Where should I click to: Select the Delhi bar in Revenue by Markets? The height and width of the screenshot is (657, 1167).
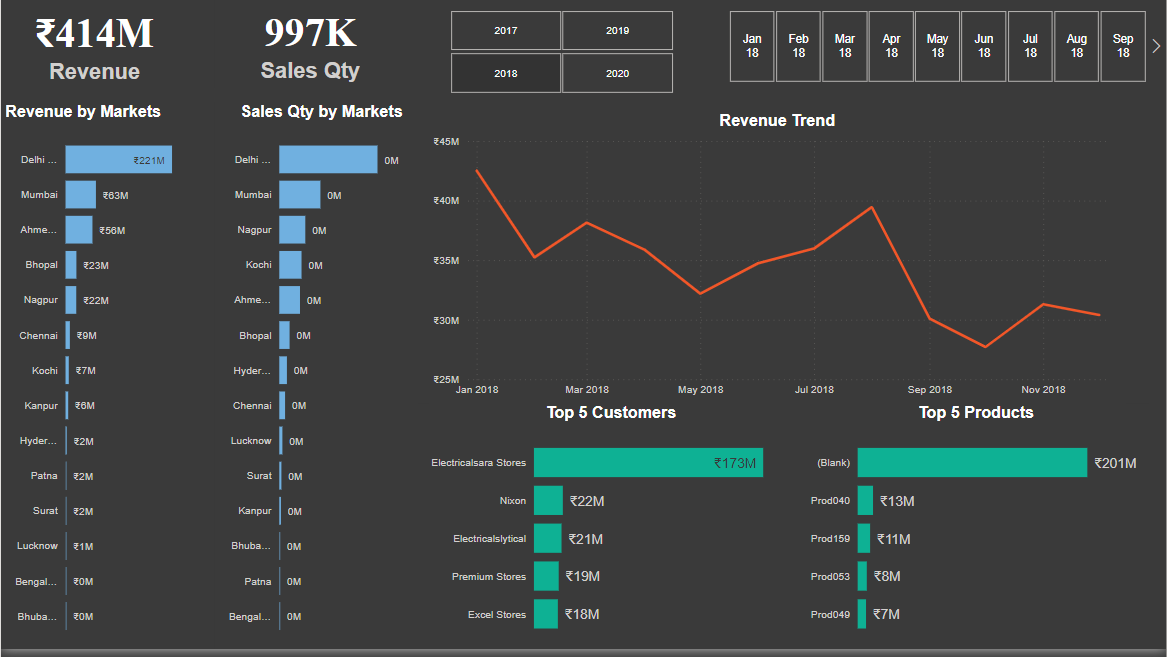pos(118,159)
